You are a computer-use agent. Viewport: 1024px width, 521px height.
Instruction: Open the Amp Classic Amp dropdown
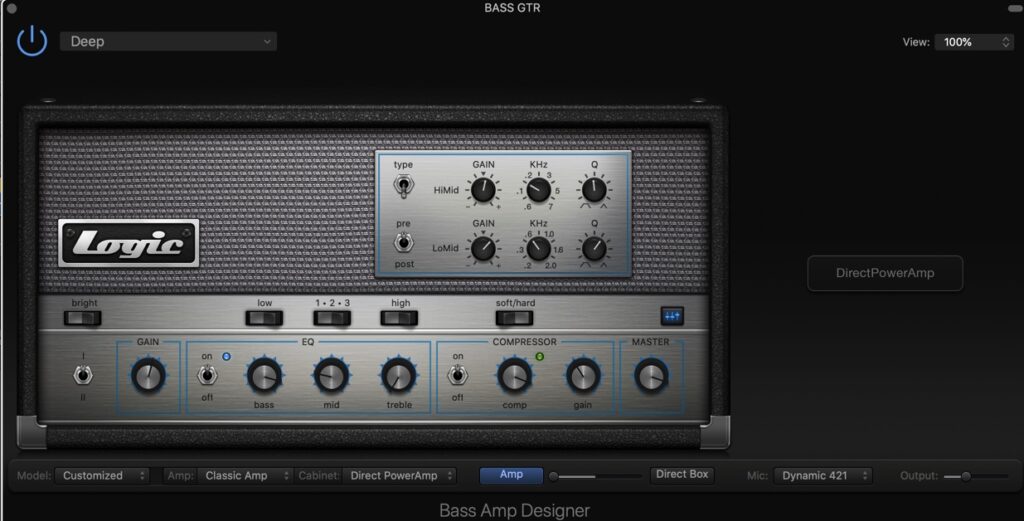tap(245, 475)
